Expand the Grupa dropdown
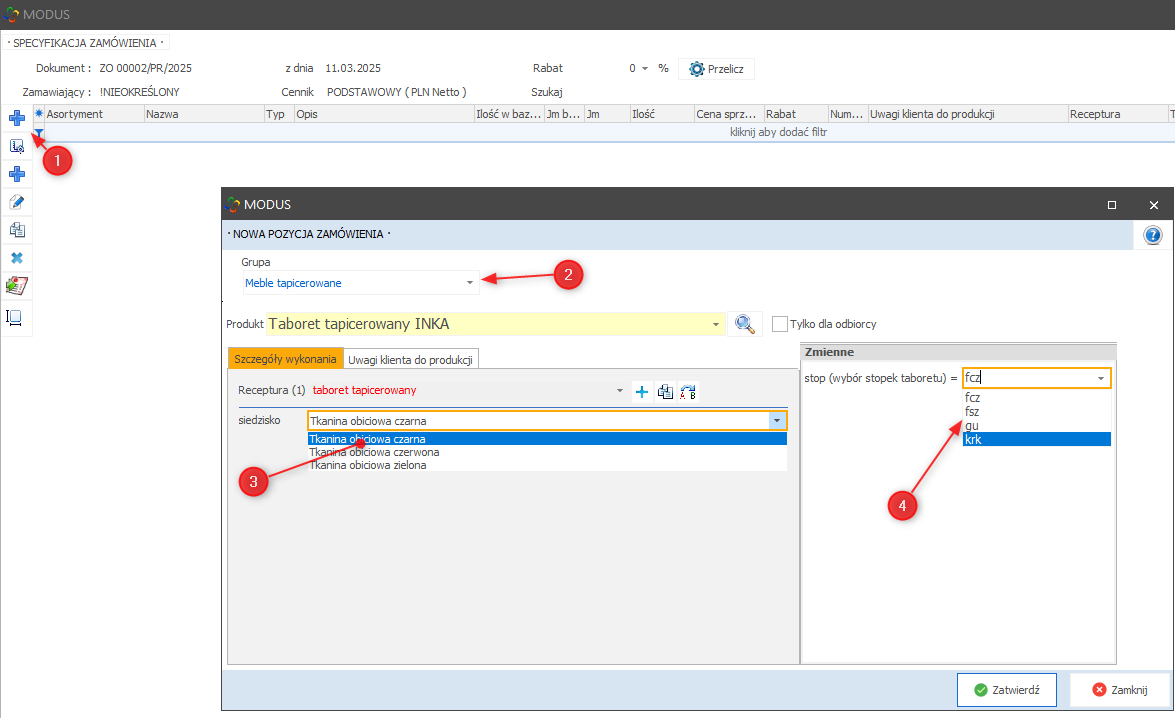This screenshot has width=1175, height=718. (x=470, y=284)
